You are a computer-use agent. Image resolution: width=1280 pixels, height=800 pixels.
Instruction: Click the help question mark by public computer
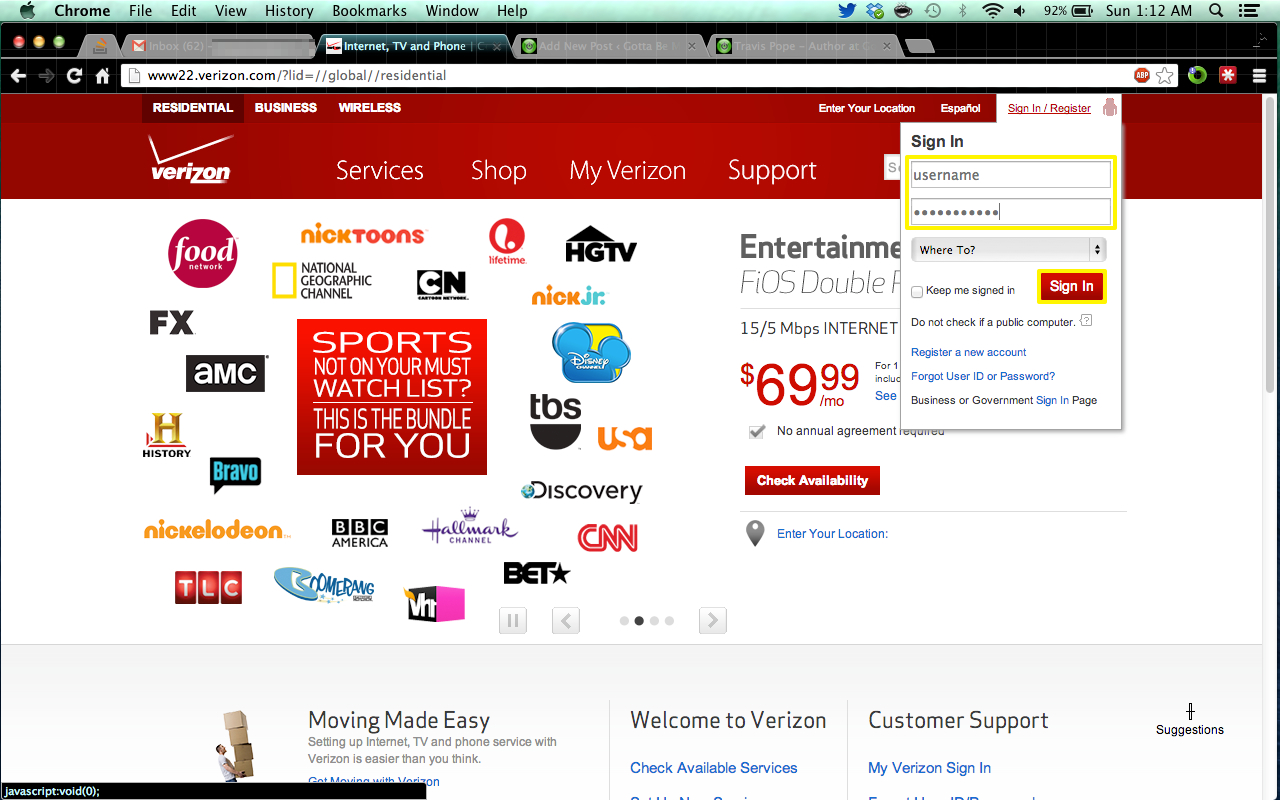click(x=1086, y=321)
